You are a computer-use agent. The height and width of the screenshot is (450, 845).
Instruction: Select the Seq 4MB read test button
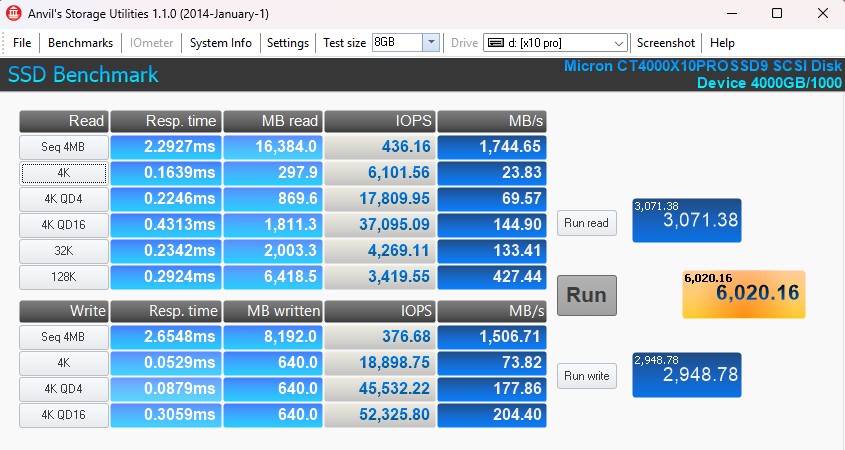pos(64,147)
